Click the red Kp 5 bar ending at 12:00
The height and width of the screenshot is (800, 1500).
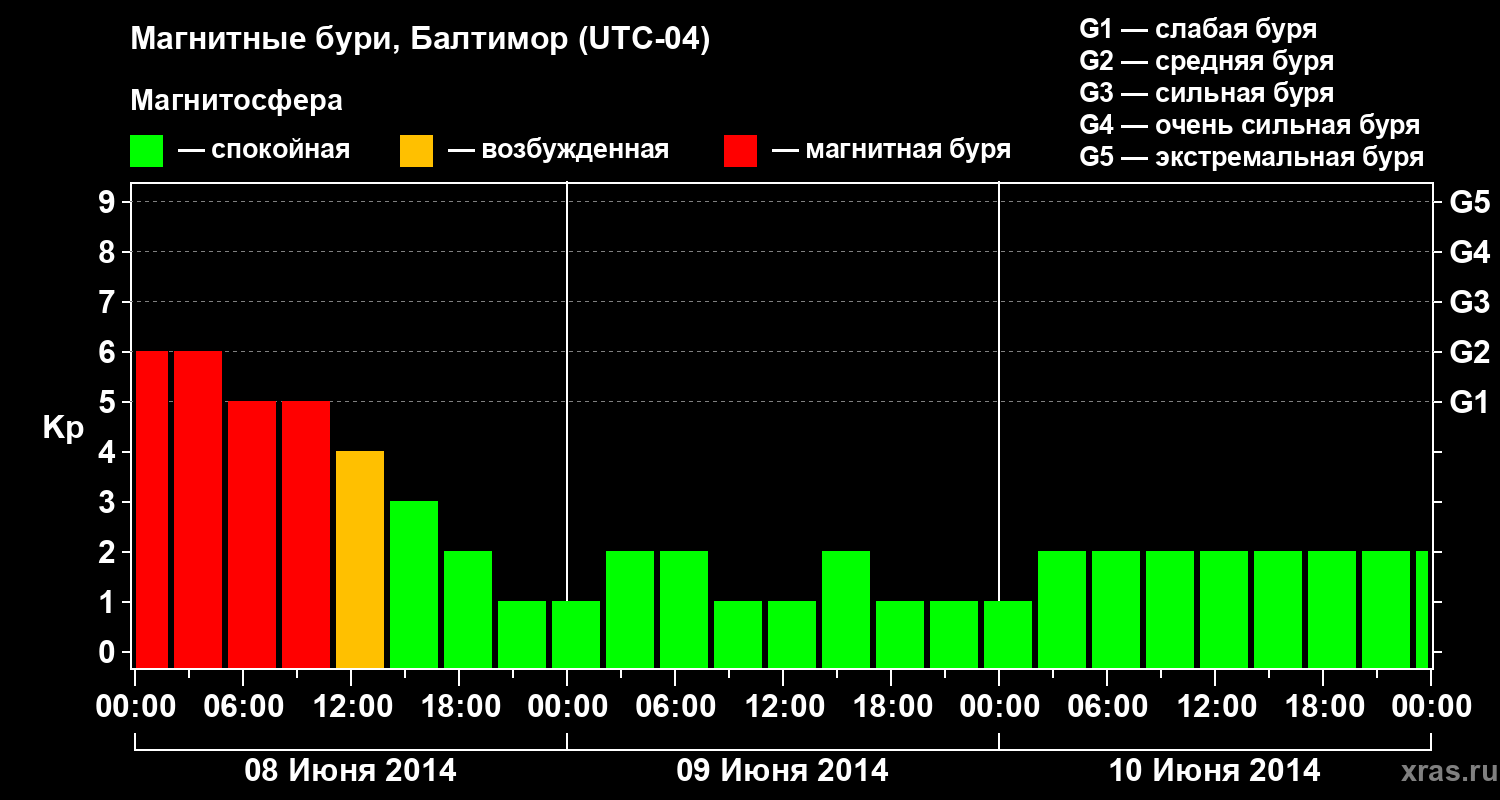[x=306, y=535]
